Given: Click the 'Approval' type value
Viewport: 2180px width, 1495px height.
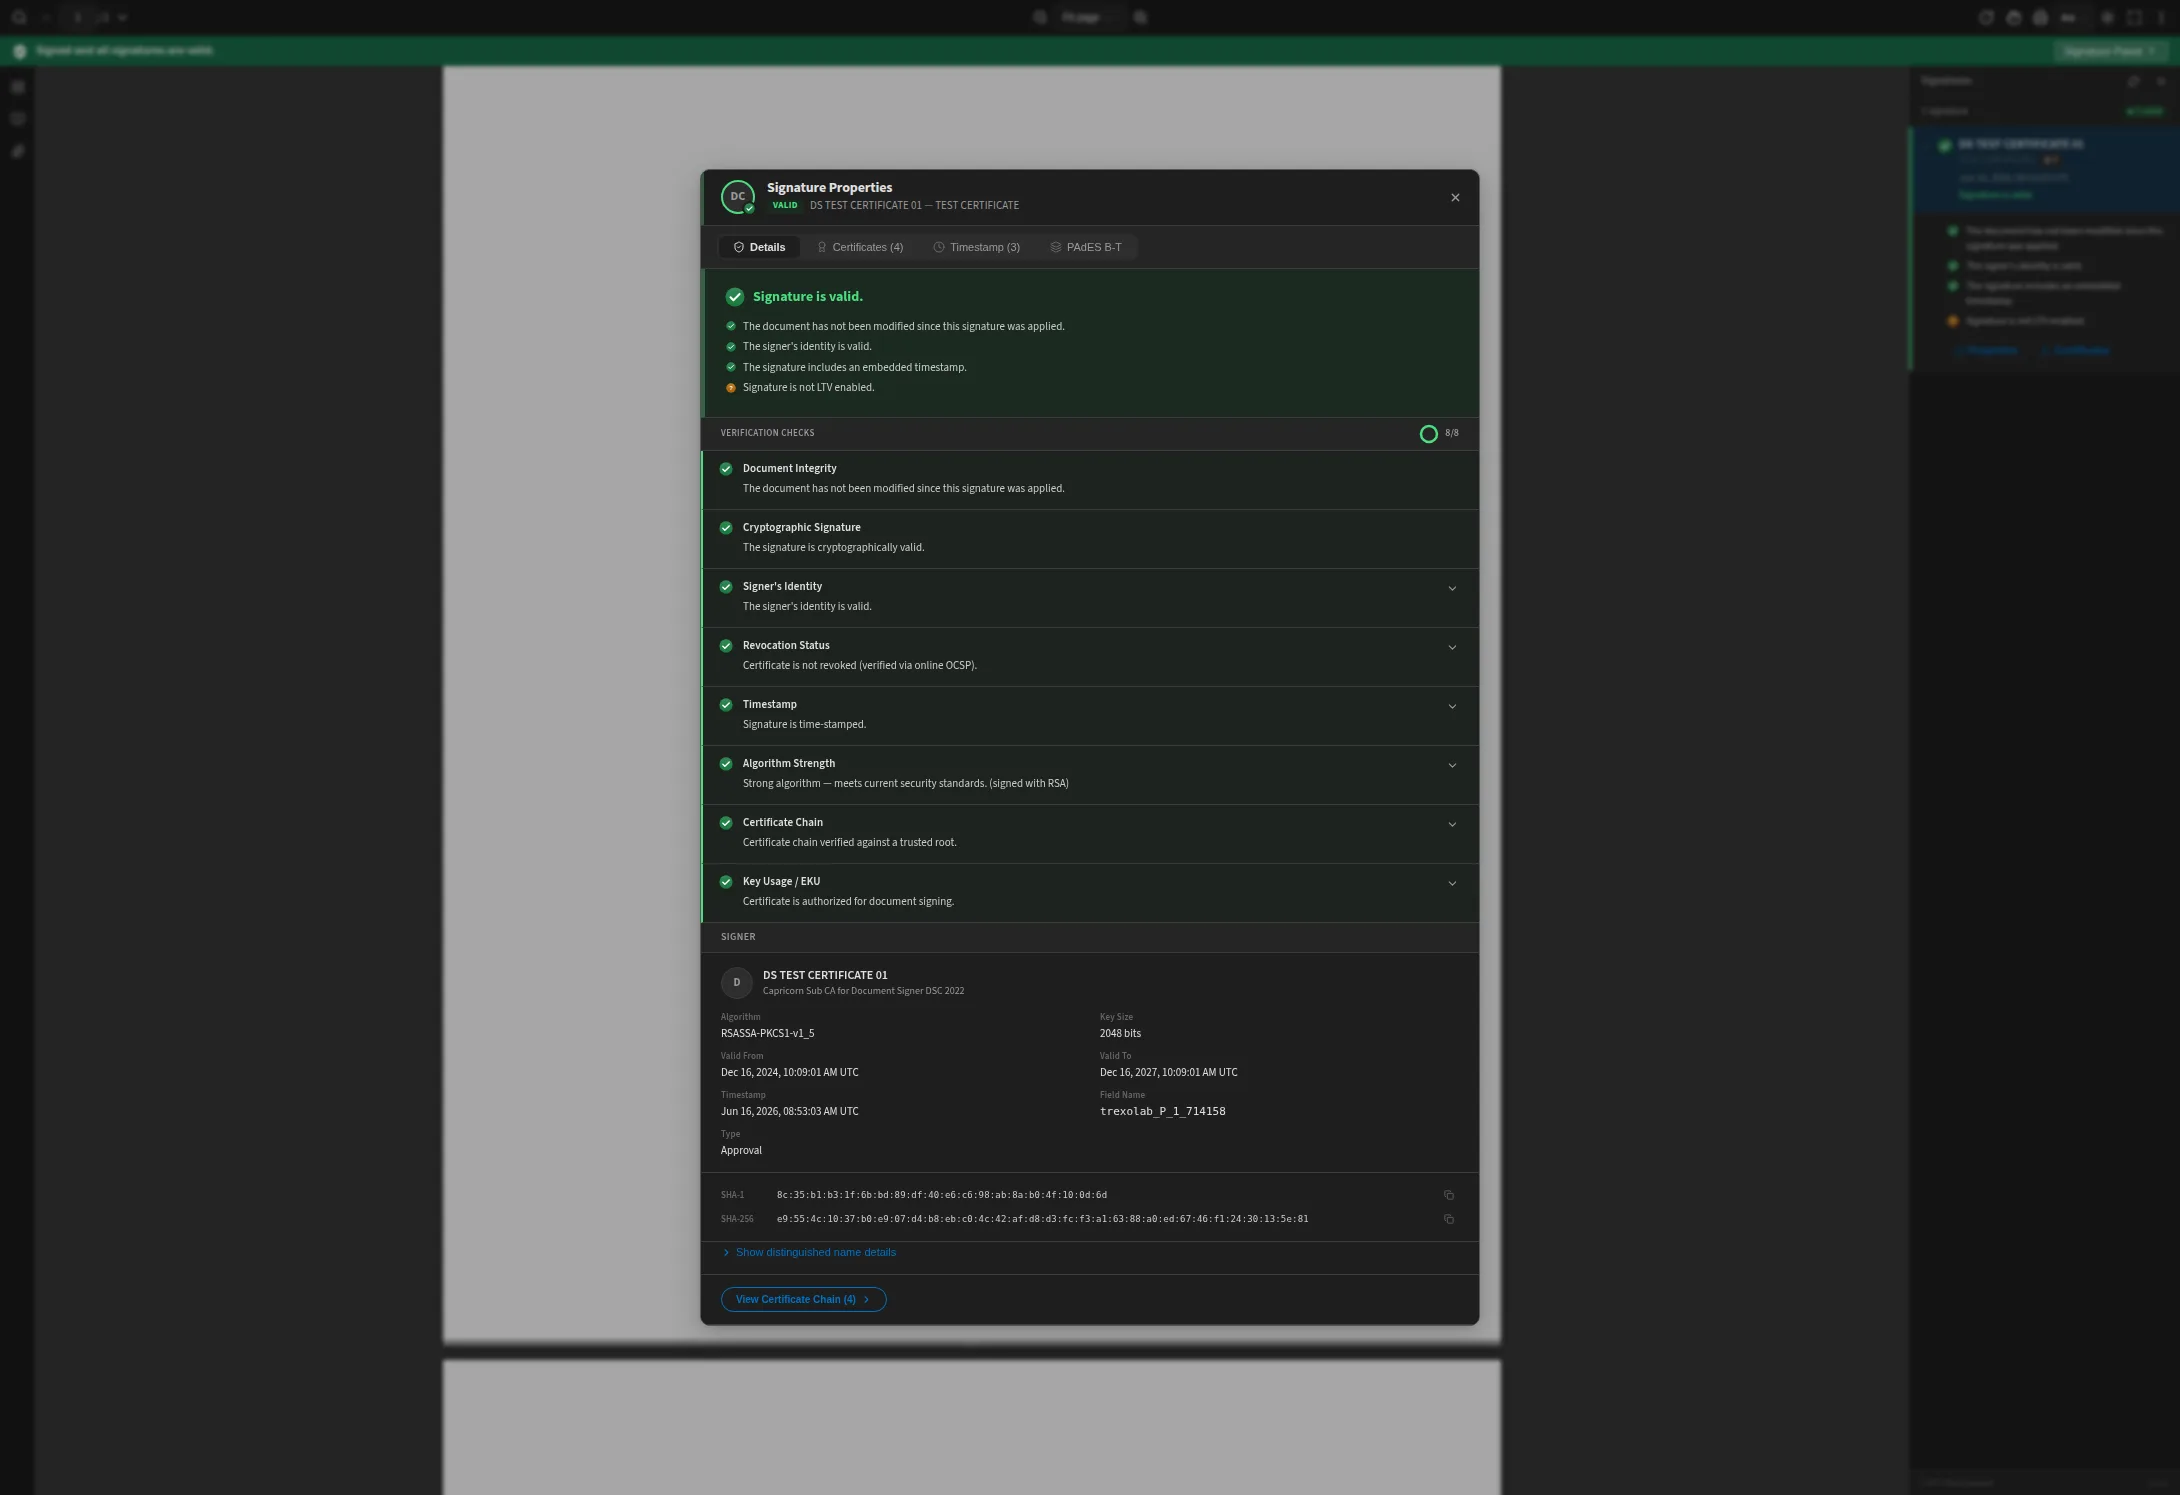Looking at the screenshot, I should [x=741, y=1150].
